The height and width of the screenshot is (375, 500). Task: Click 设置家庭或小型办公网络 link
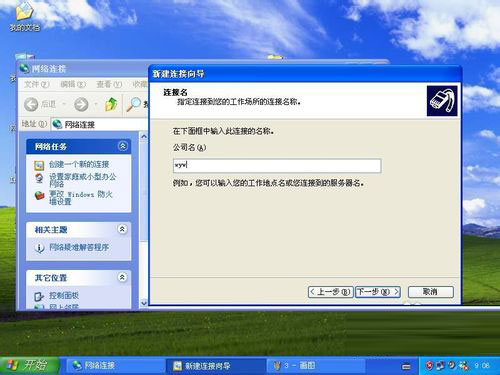[82, 180]
